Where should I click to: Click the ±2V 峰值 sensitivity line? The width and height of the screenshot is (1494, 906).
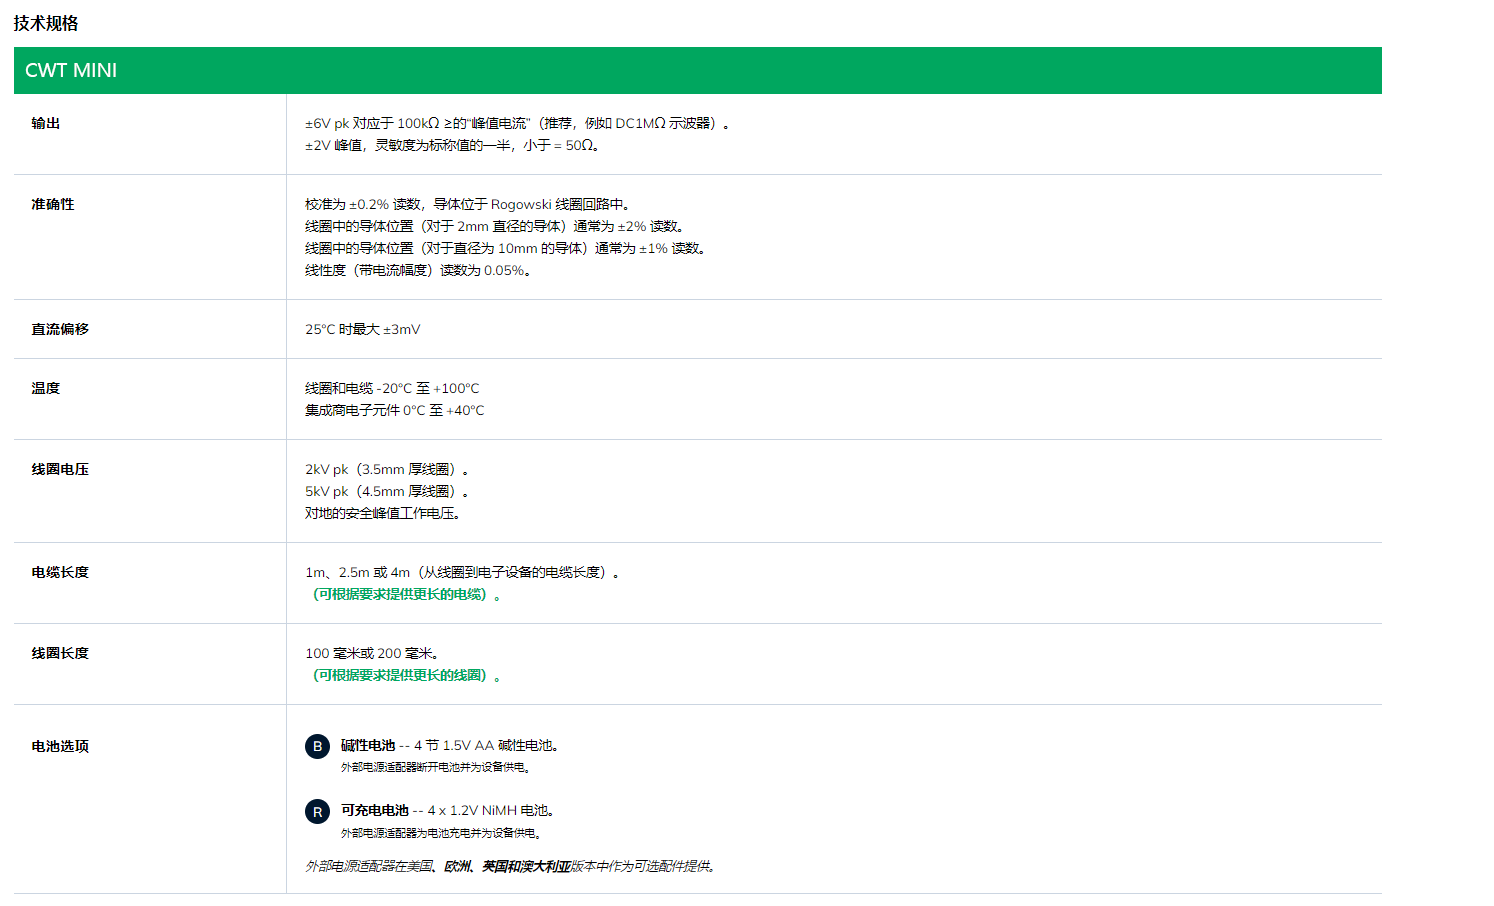(452, 145)
